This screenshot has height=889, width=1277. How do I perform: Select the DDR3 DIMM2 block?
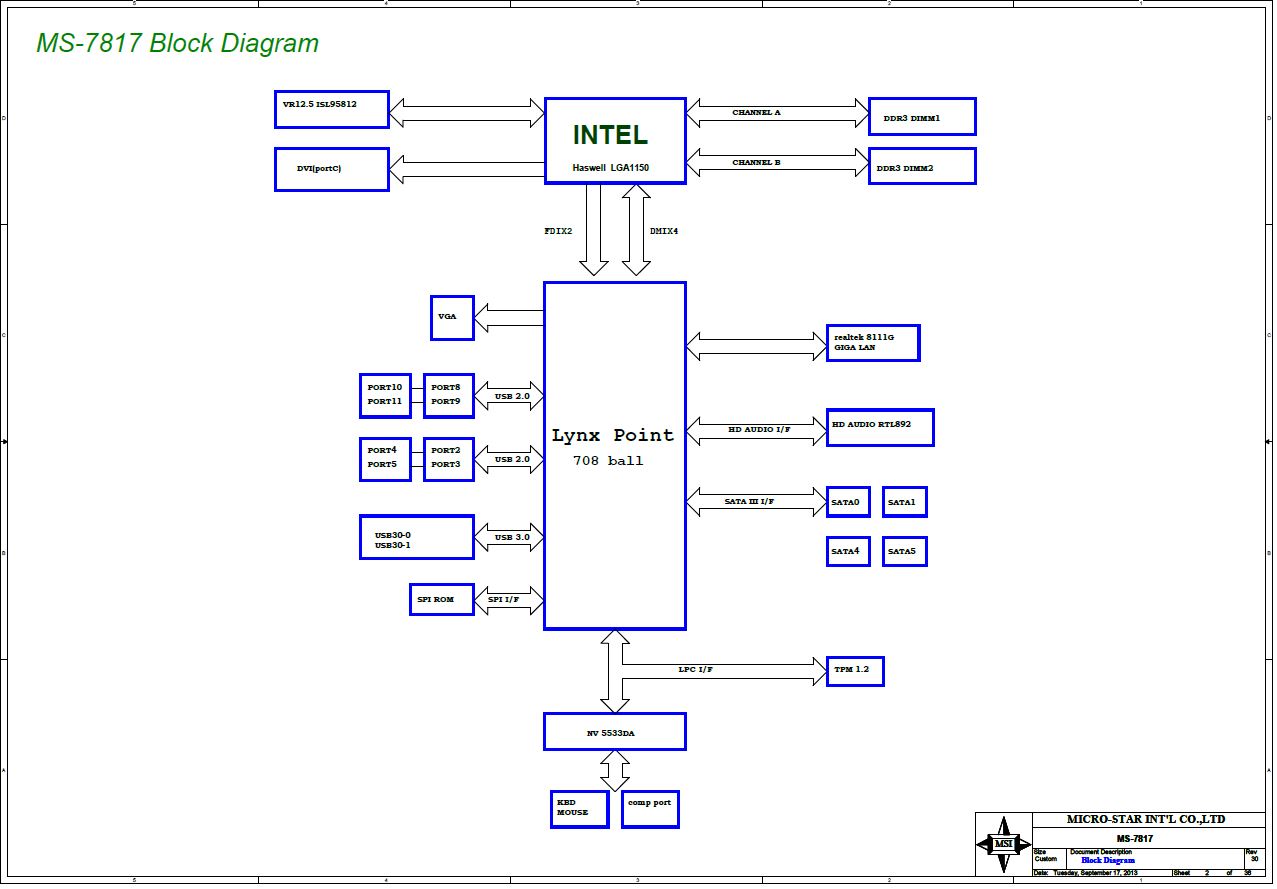point(921,167)
